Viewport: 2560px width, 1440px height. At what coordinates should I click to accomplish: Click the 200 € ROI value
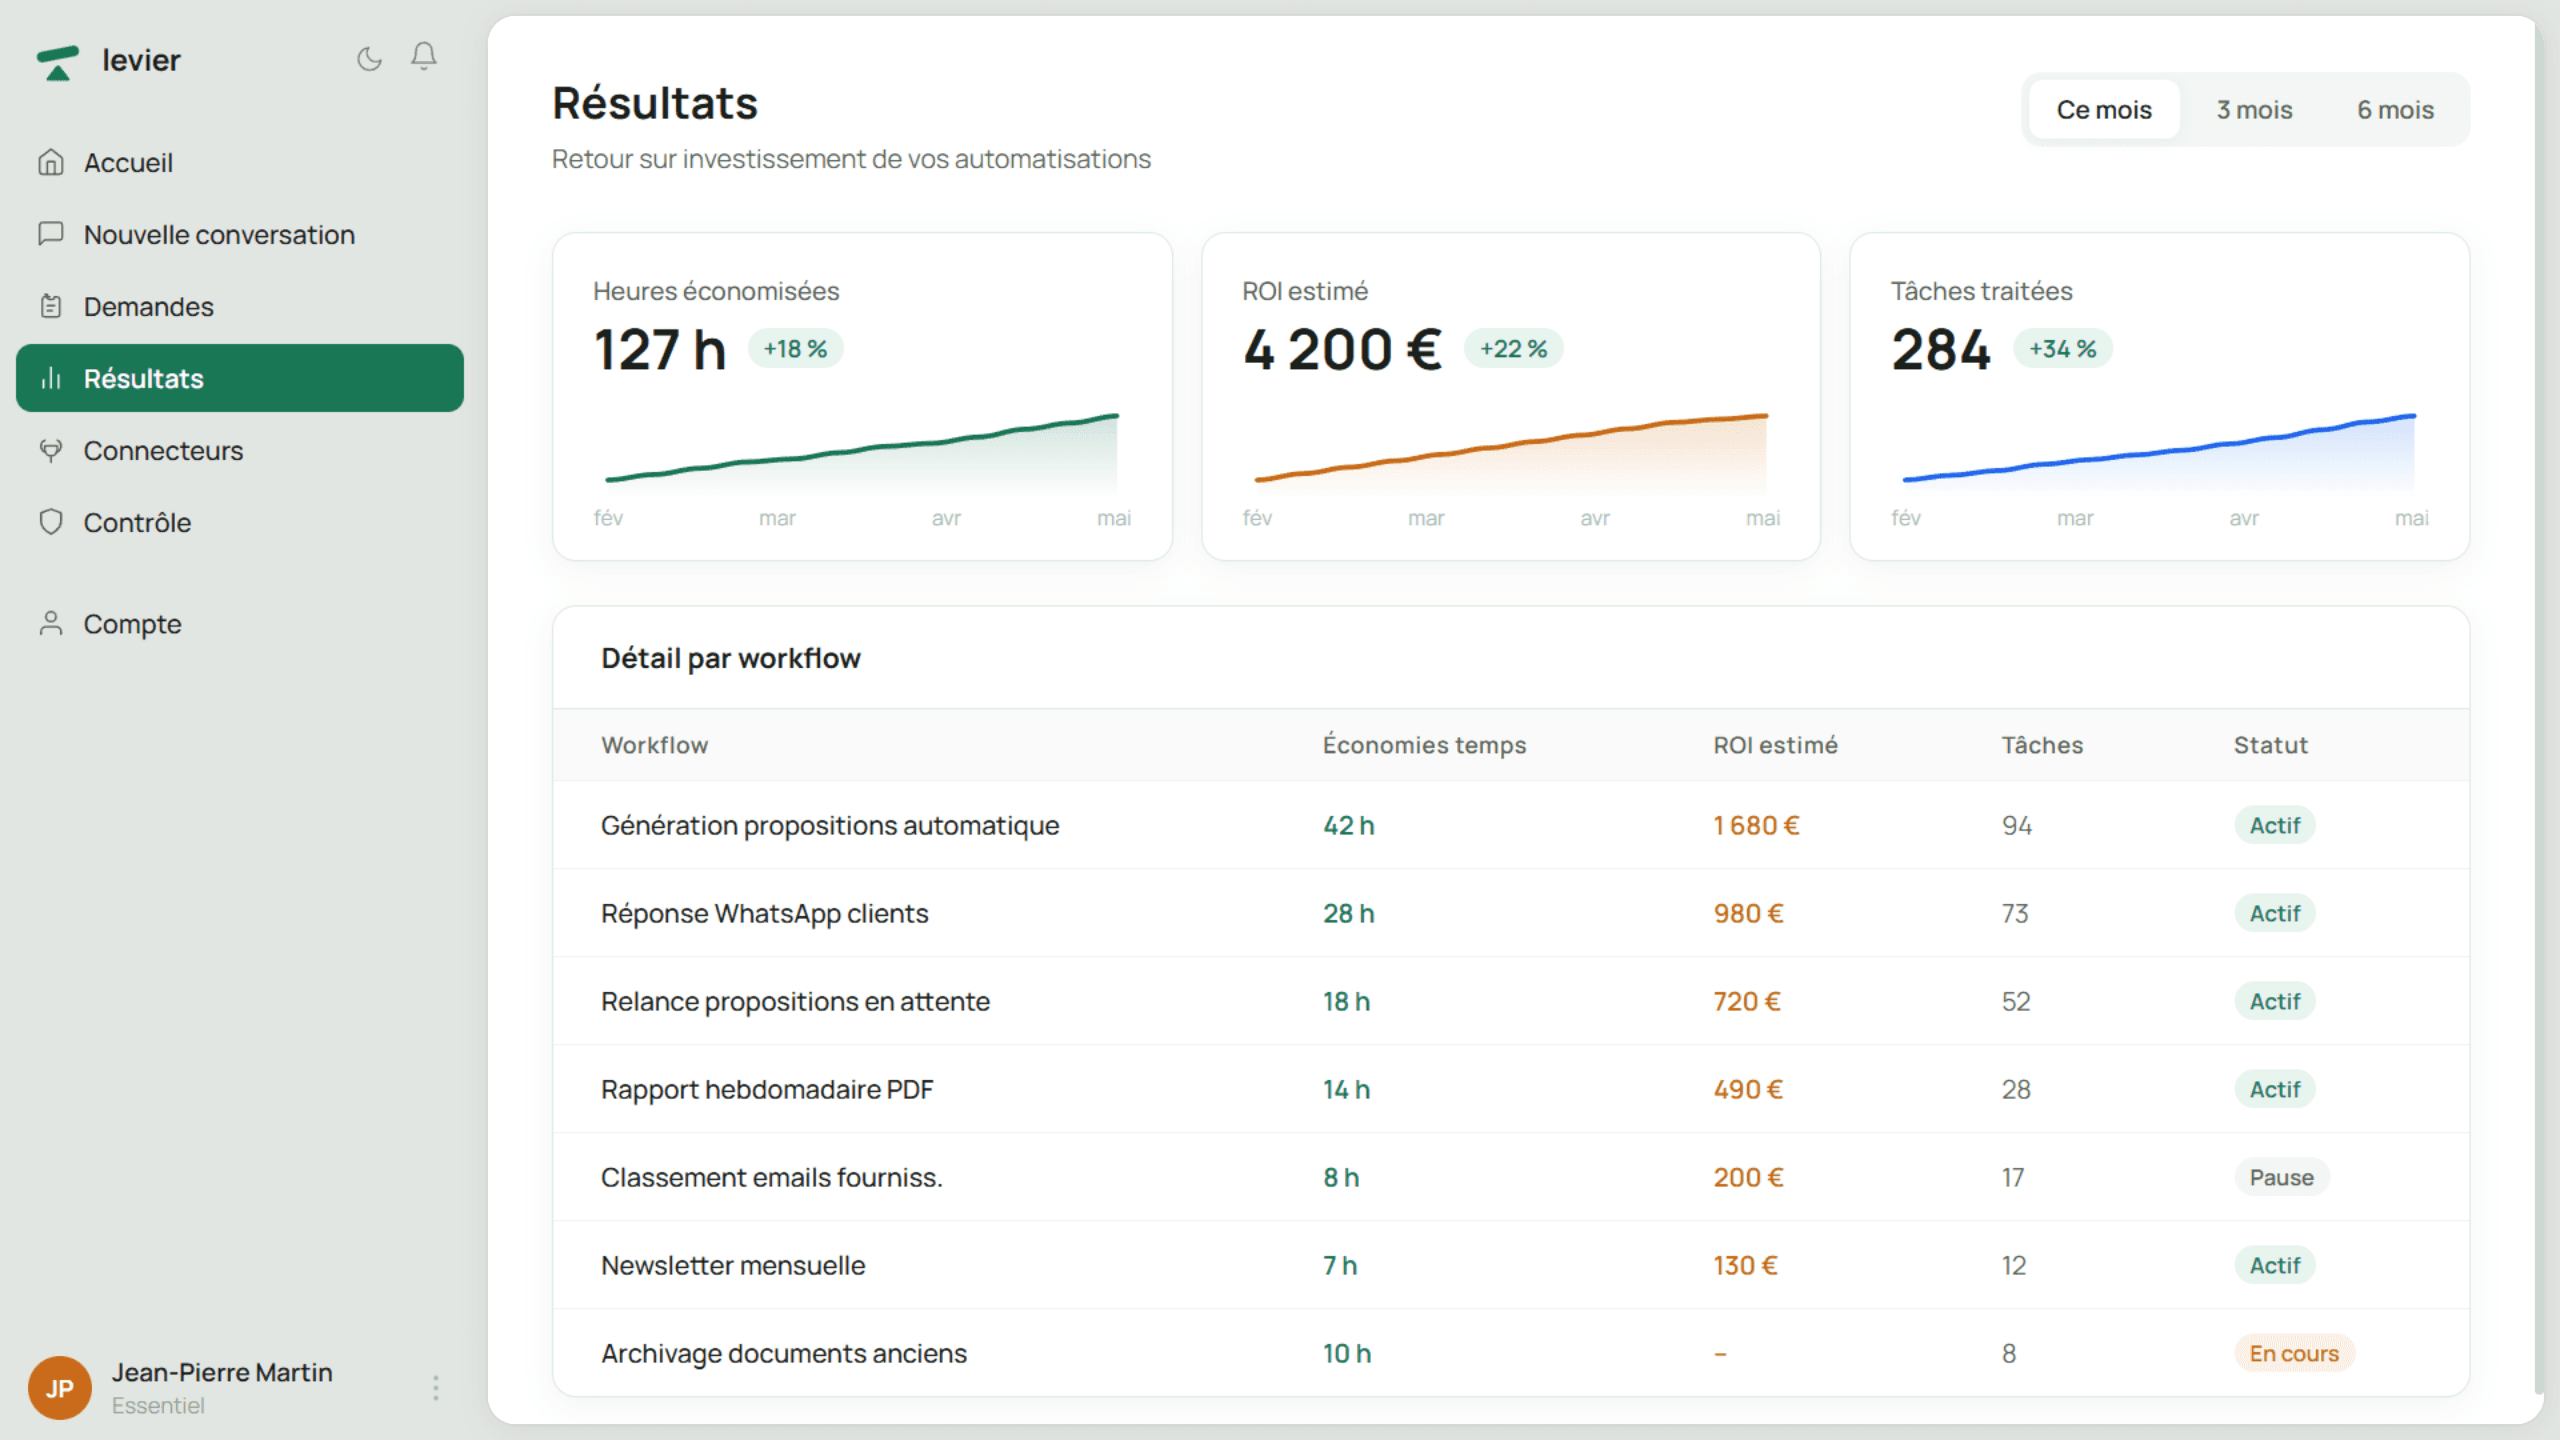tap(1748, 1177)
